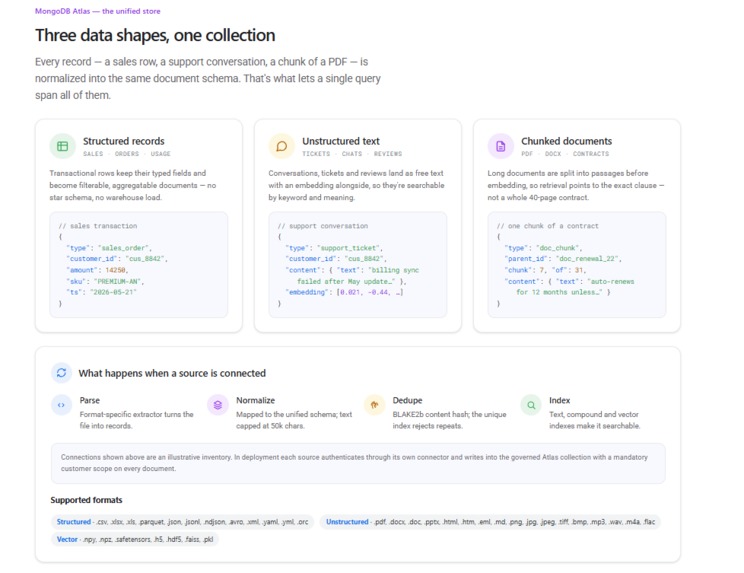Click the 'Structured' formats chip

coord(182,522)
